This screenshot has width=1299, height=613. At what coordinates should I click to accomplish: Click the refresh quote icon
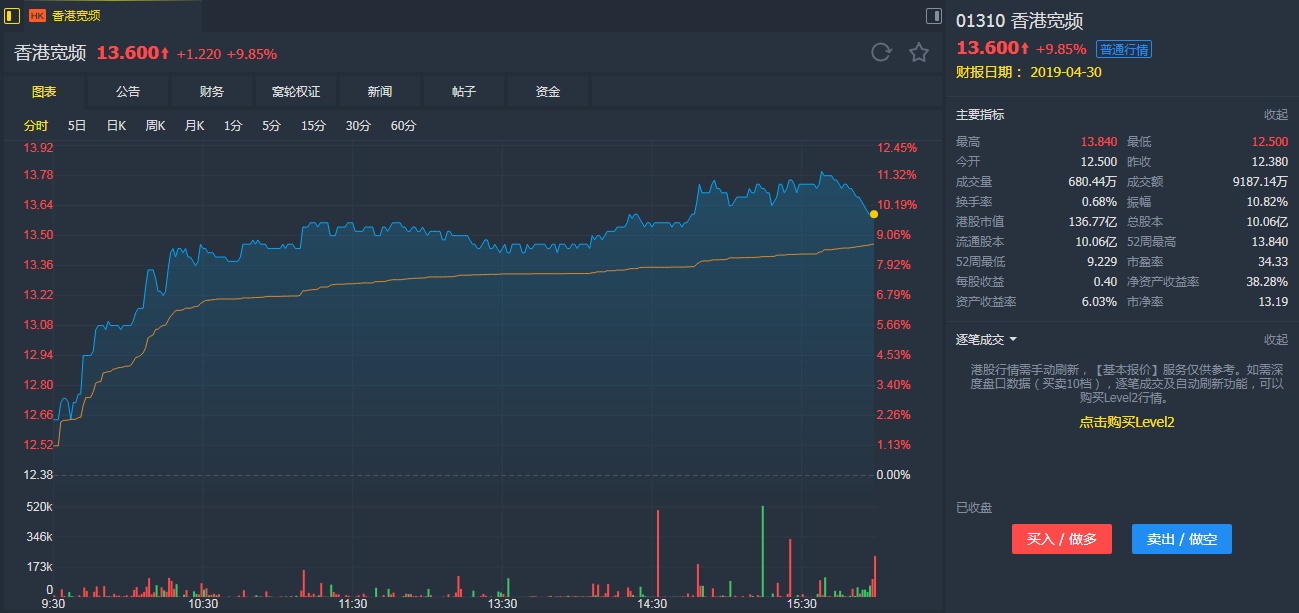coord(881,53)
